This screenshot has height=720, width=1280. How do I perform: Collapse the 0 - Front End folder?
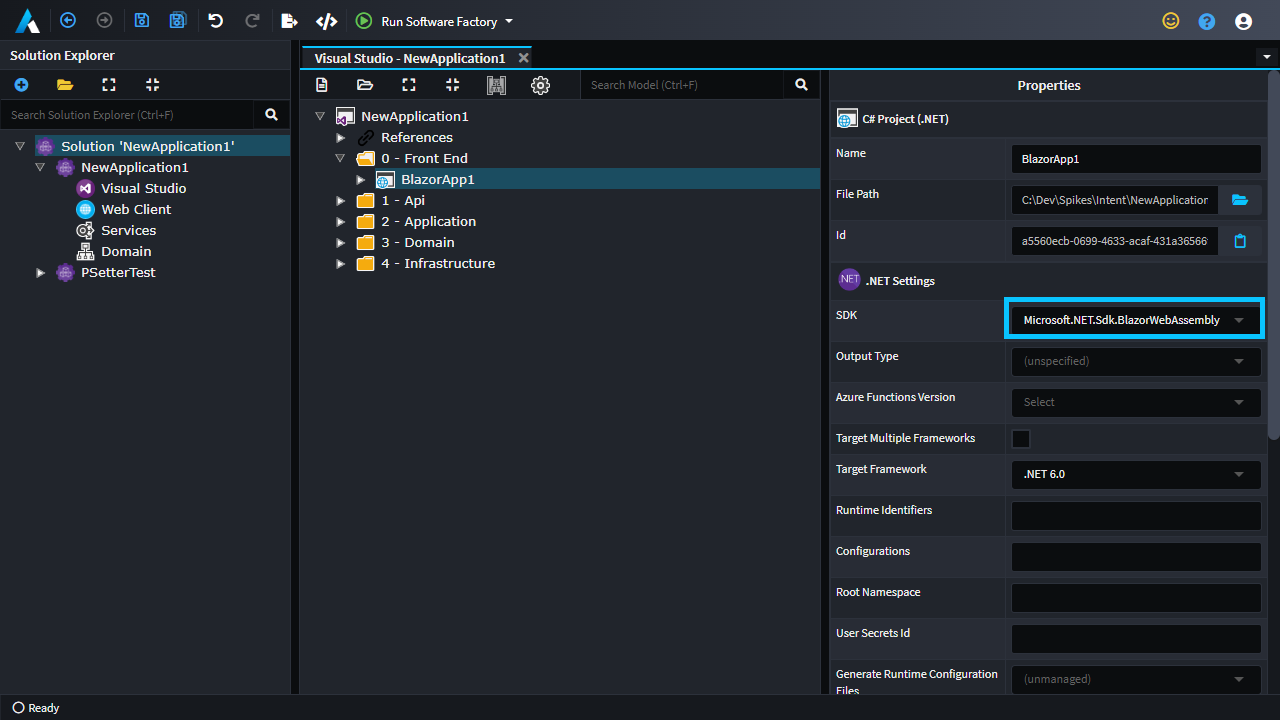[340, 158]
